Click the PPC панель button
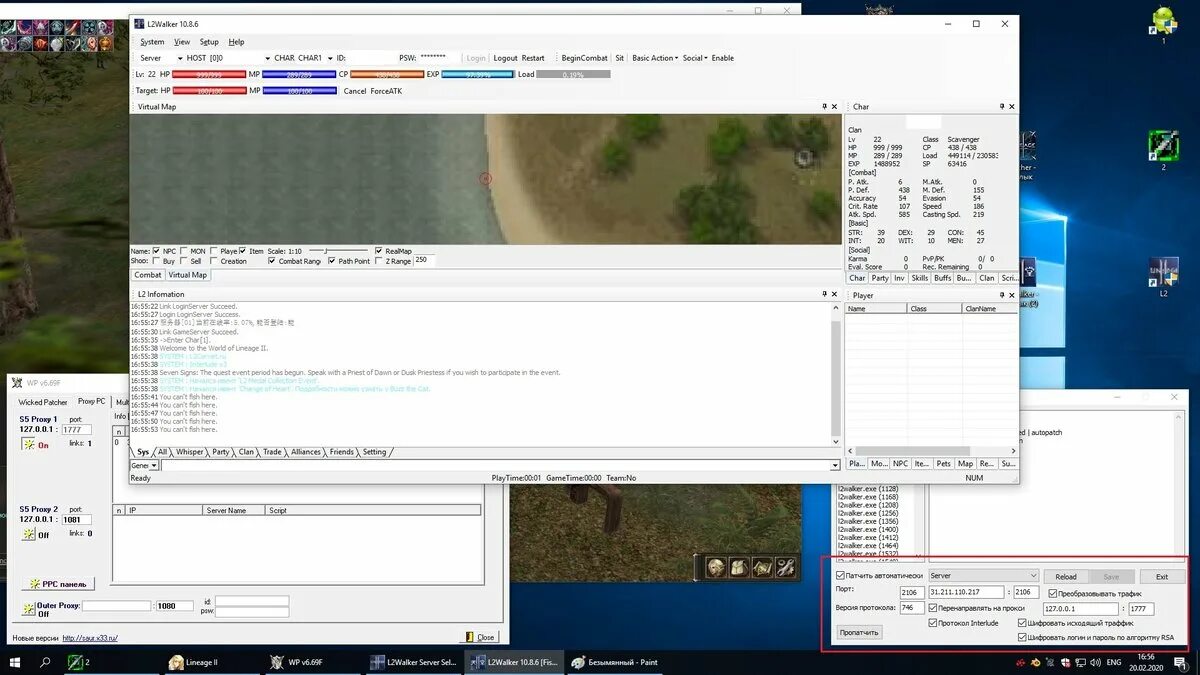 click(x=58, y=584)
